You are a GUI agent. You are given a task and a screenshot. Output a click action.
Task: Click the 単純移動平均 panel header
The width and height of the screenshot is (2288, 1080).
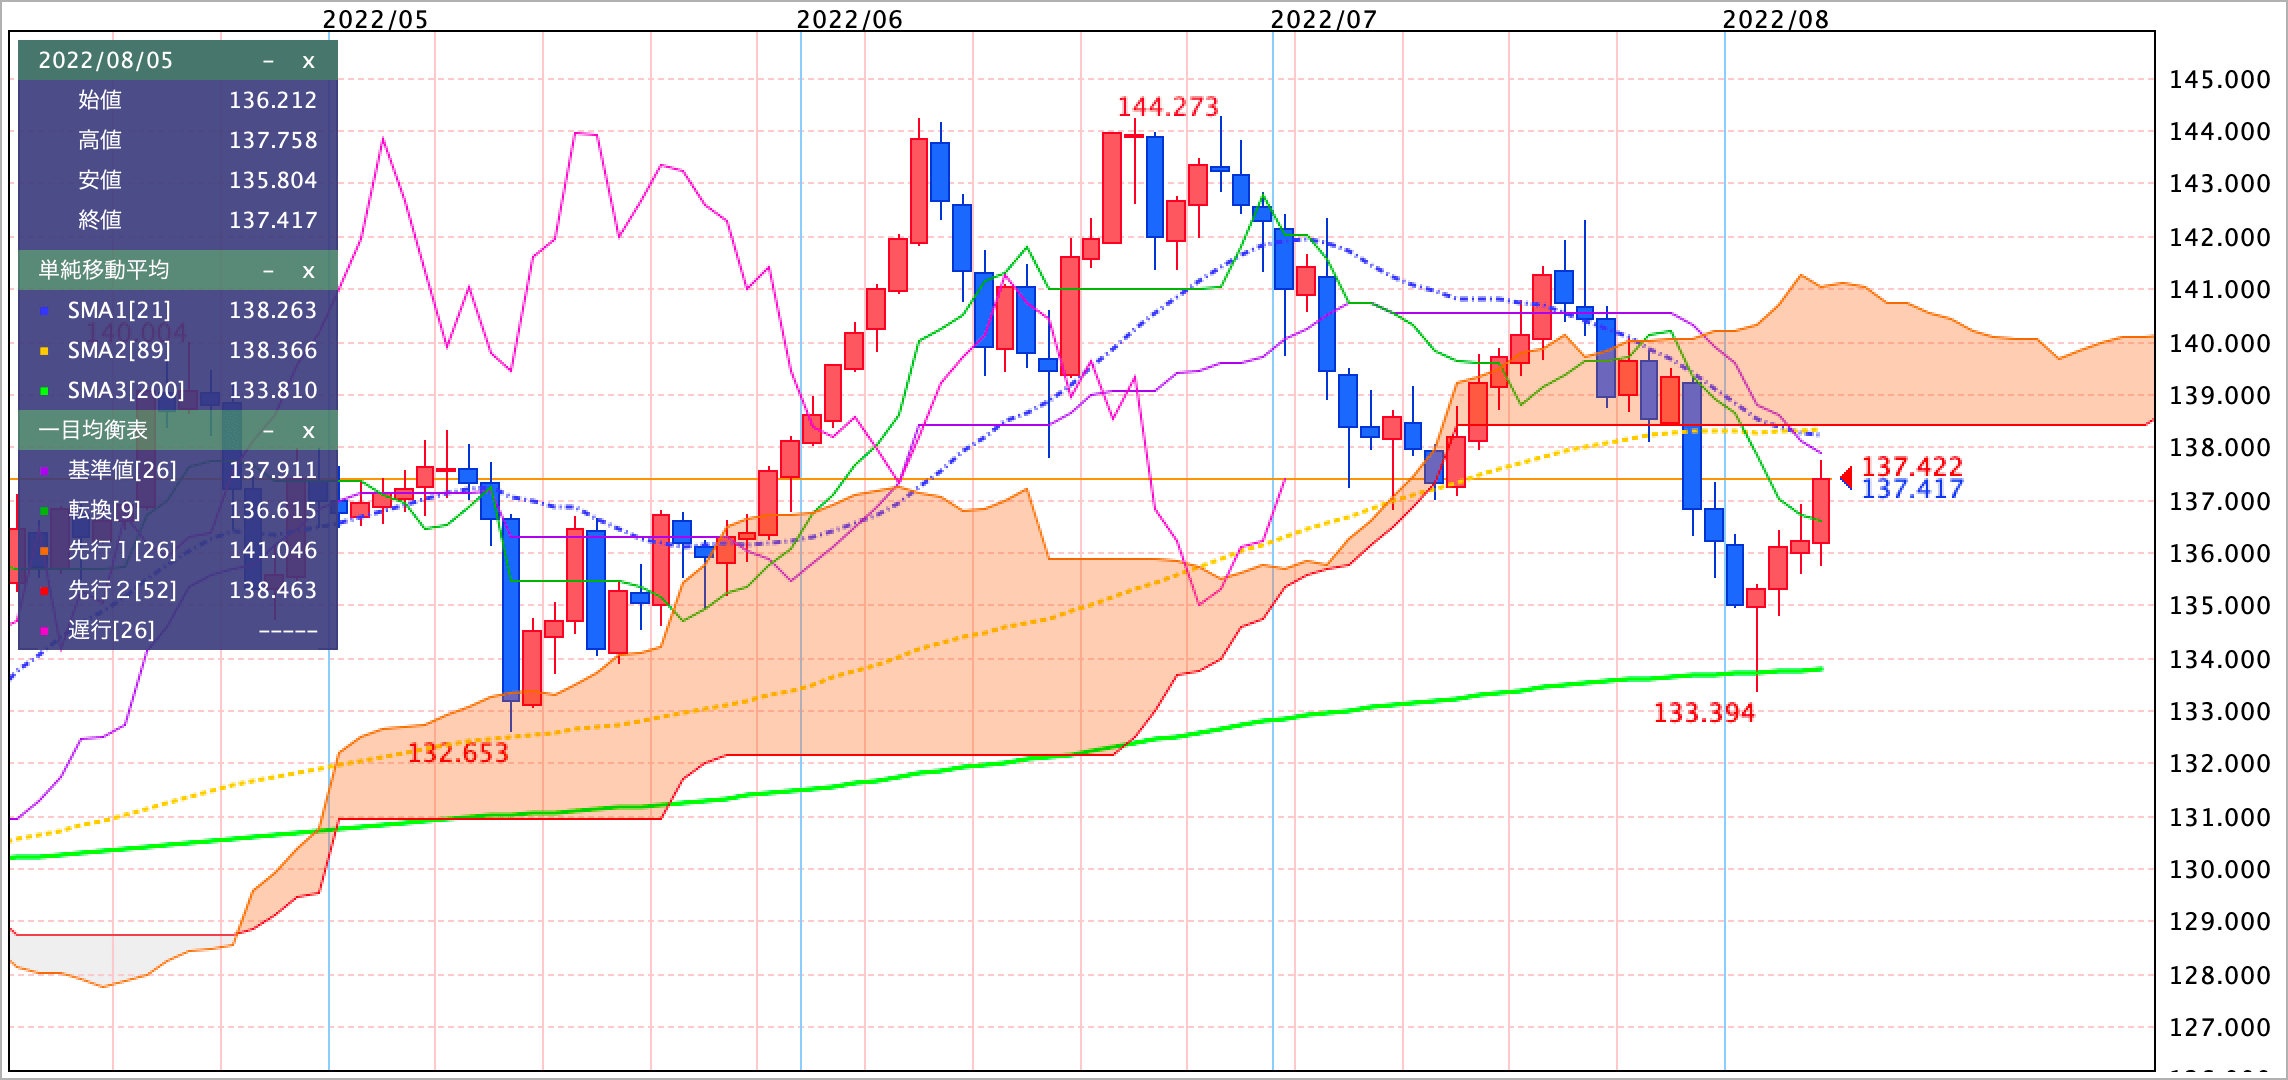[x=178, y=271]
